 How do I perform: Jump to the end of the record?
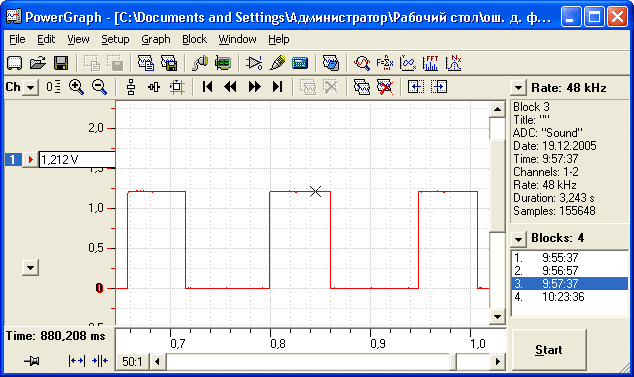click(277, 87)
